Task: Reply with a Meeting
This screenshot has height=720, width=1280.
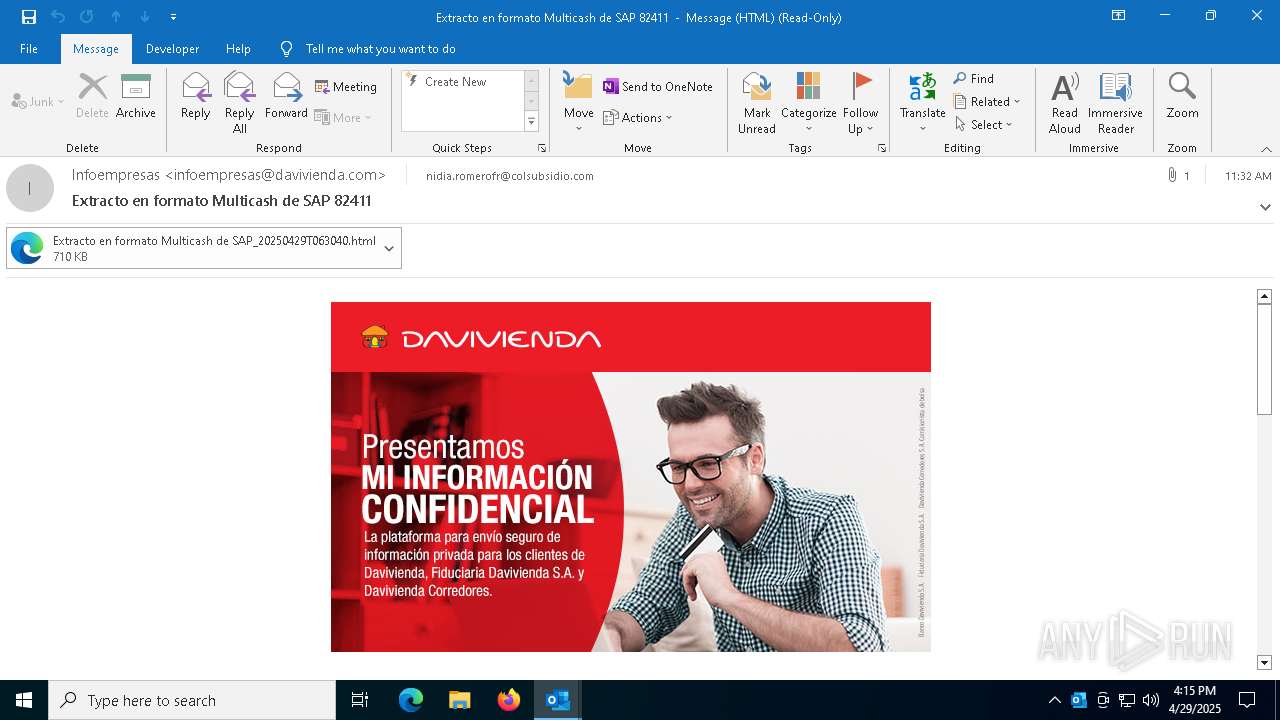Action: click(x=346, y=87)
